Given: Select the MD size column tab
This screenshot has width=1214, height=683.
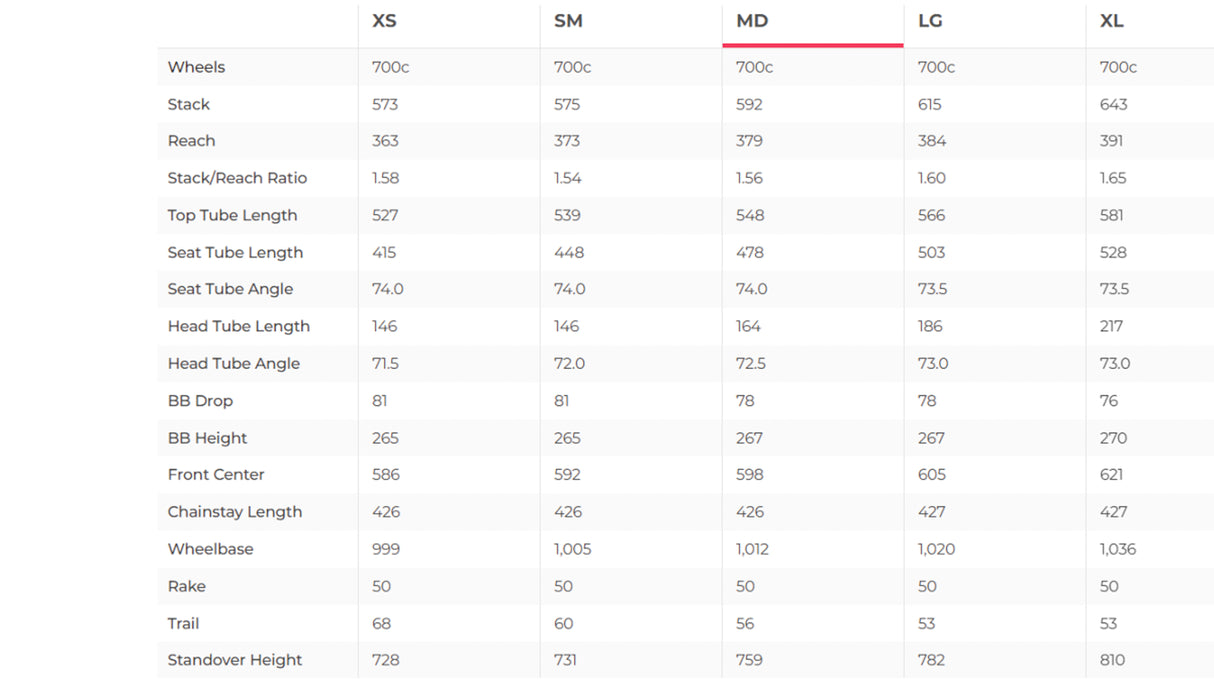Looking at the screenshot, I should click(x=752, y=21).
